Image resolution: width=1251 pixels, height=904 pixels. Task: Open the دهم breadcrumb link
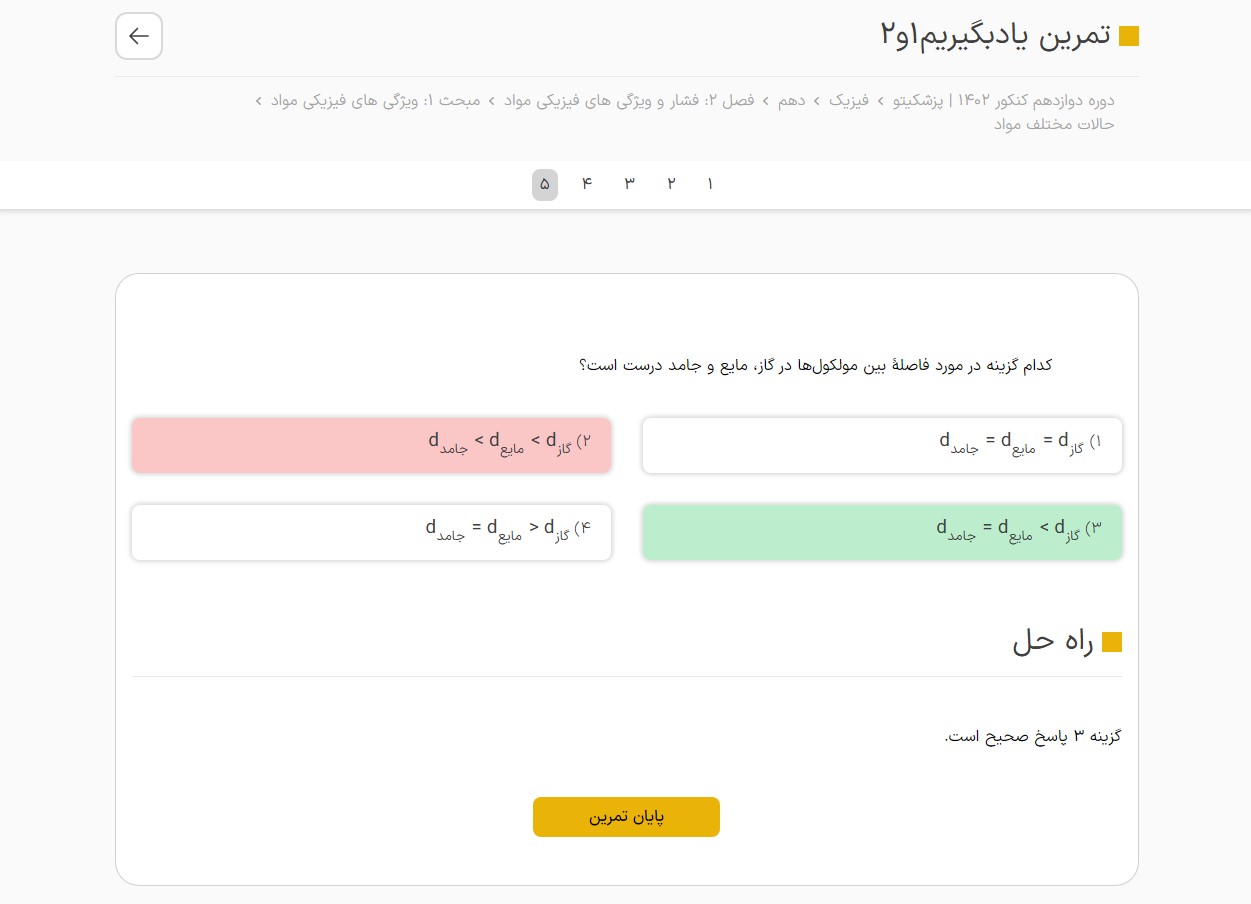click(x=792, y=100)
